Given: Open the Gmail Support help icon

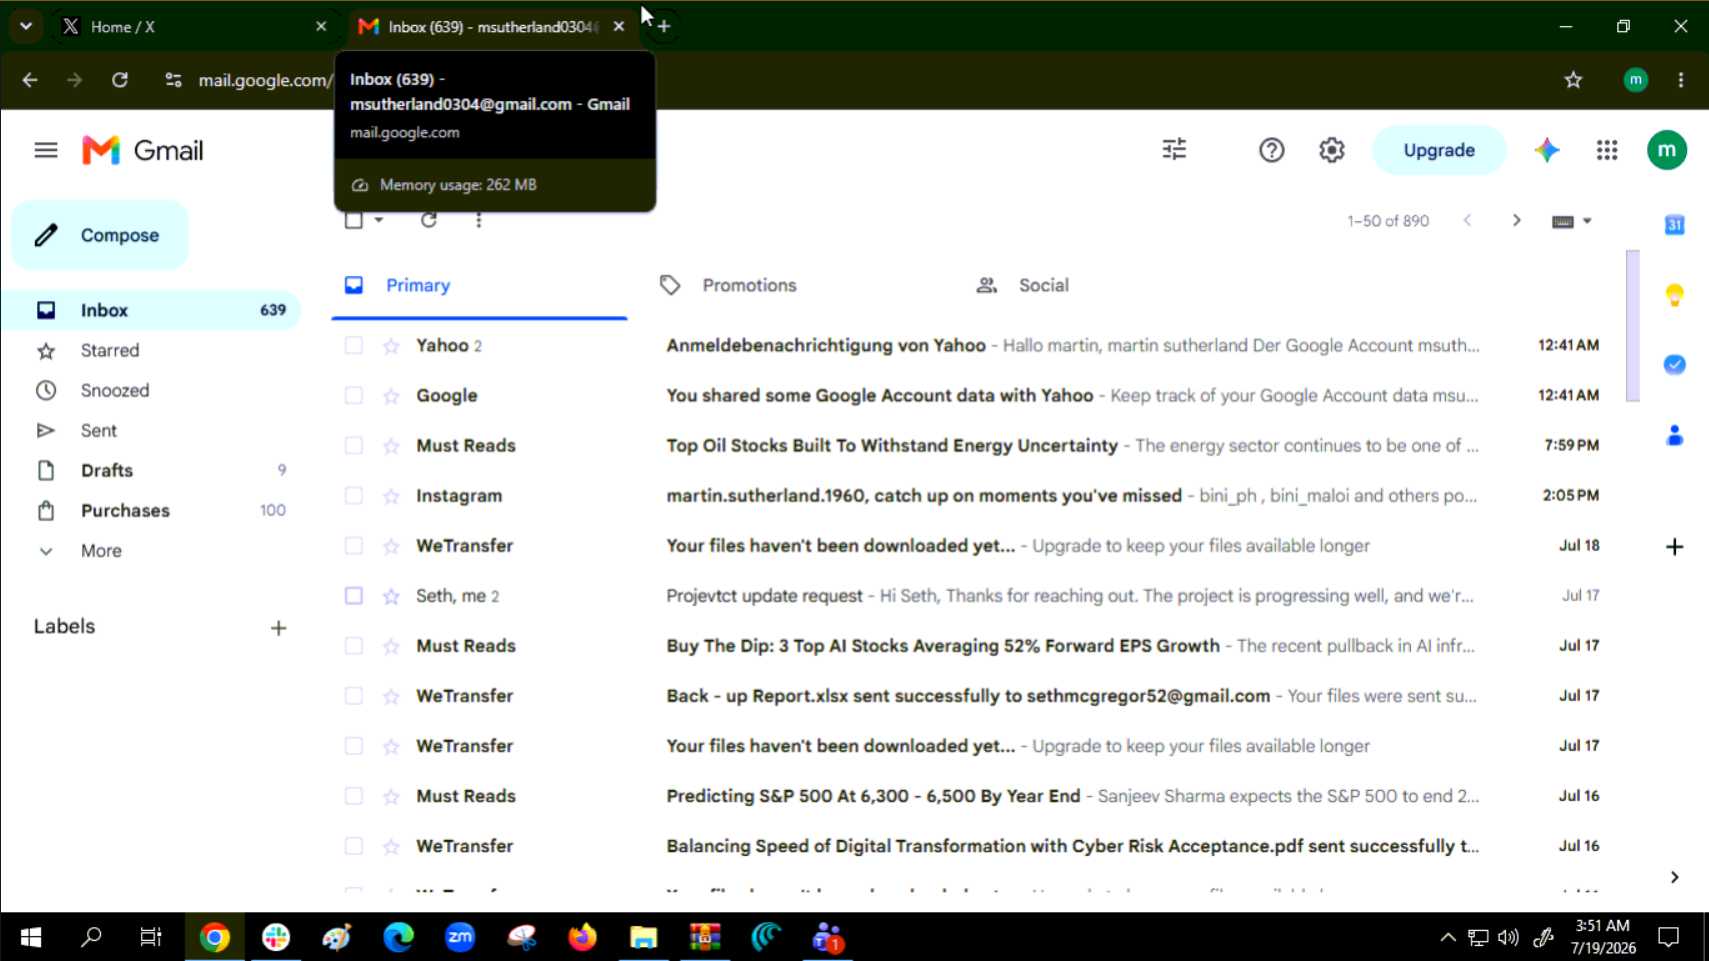Looking at the screenshot, I should click(x=1271, y=150).
